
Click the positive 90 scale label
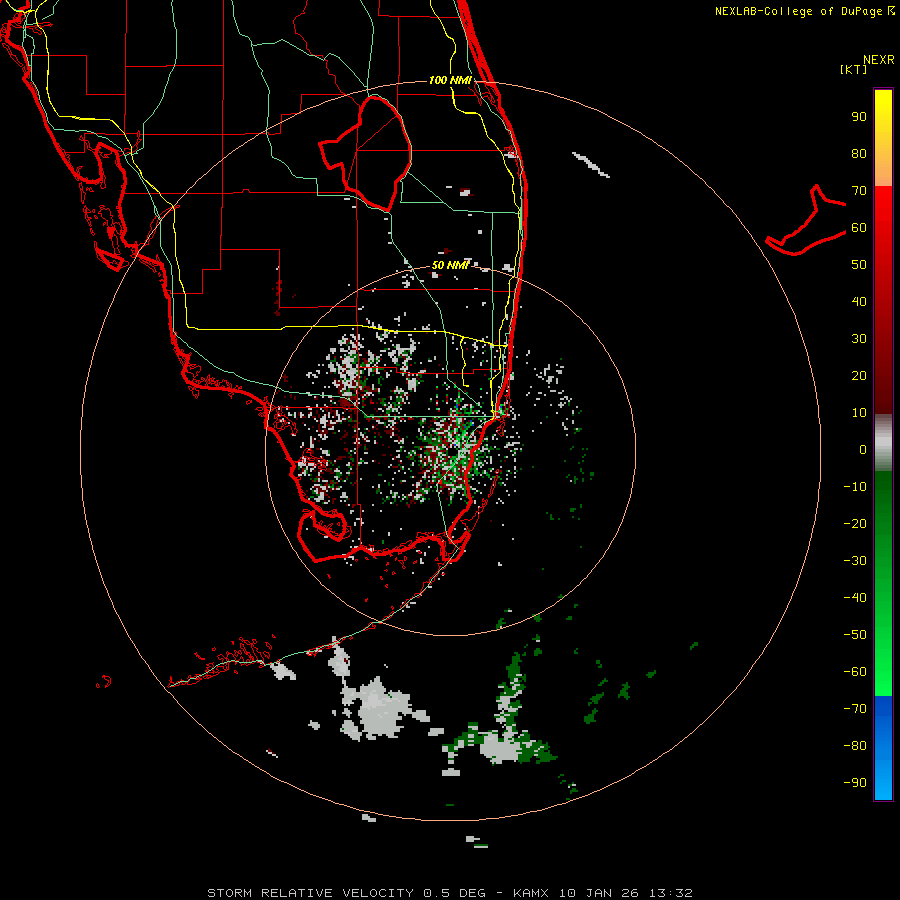click(859, 117)
